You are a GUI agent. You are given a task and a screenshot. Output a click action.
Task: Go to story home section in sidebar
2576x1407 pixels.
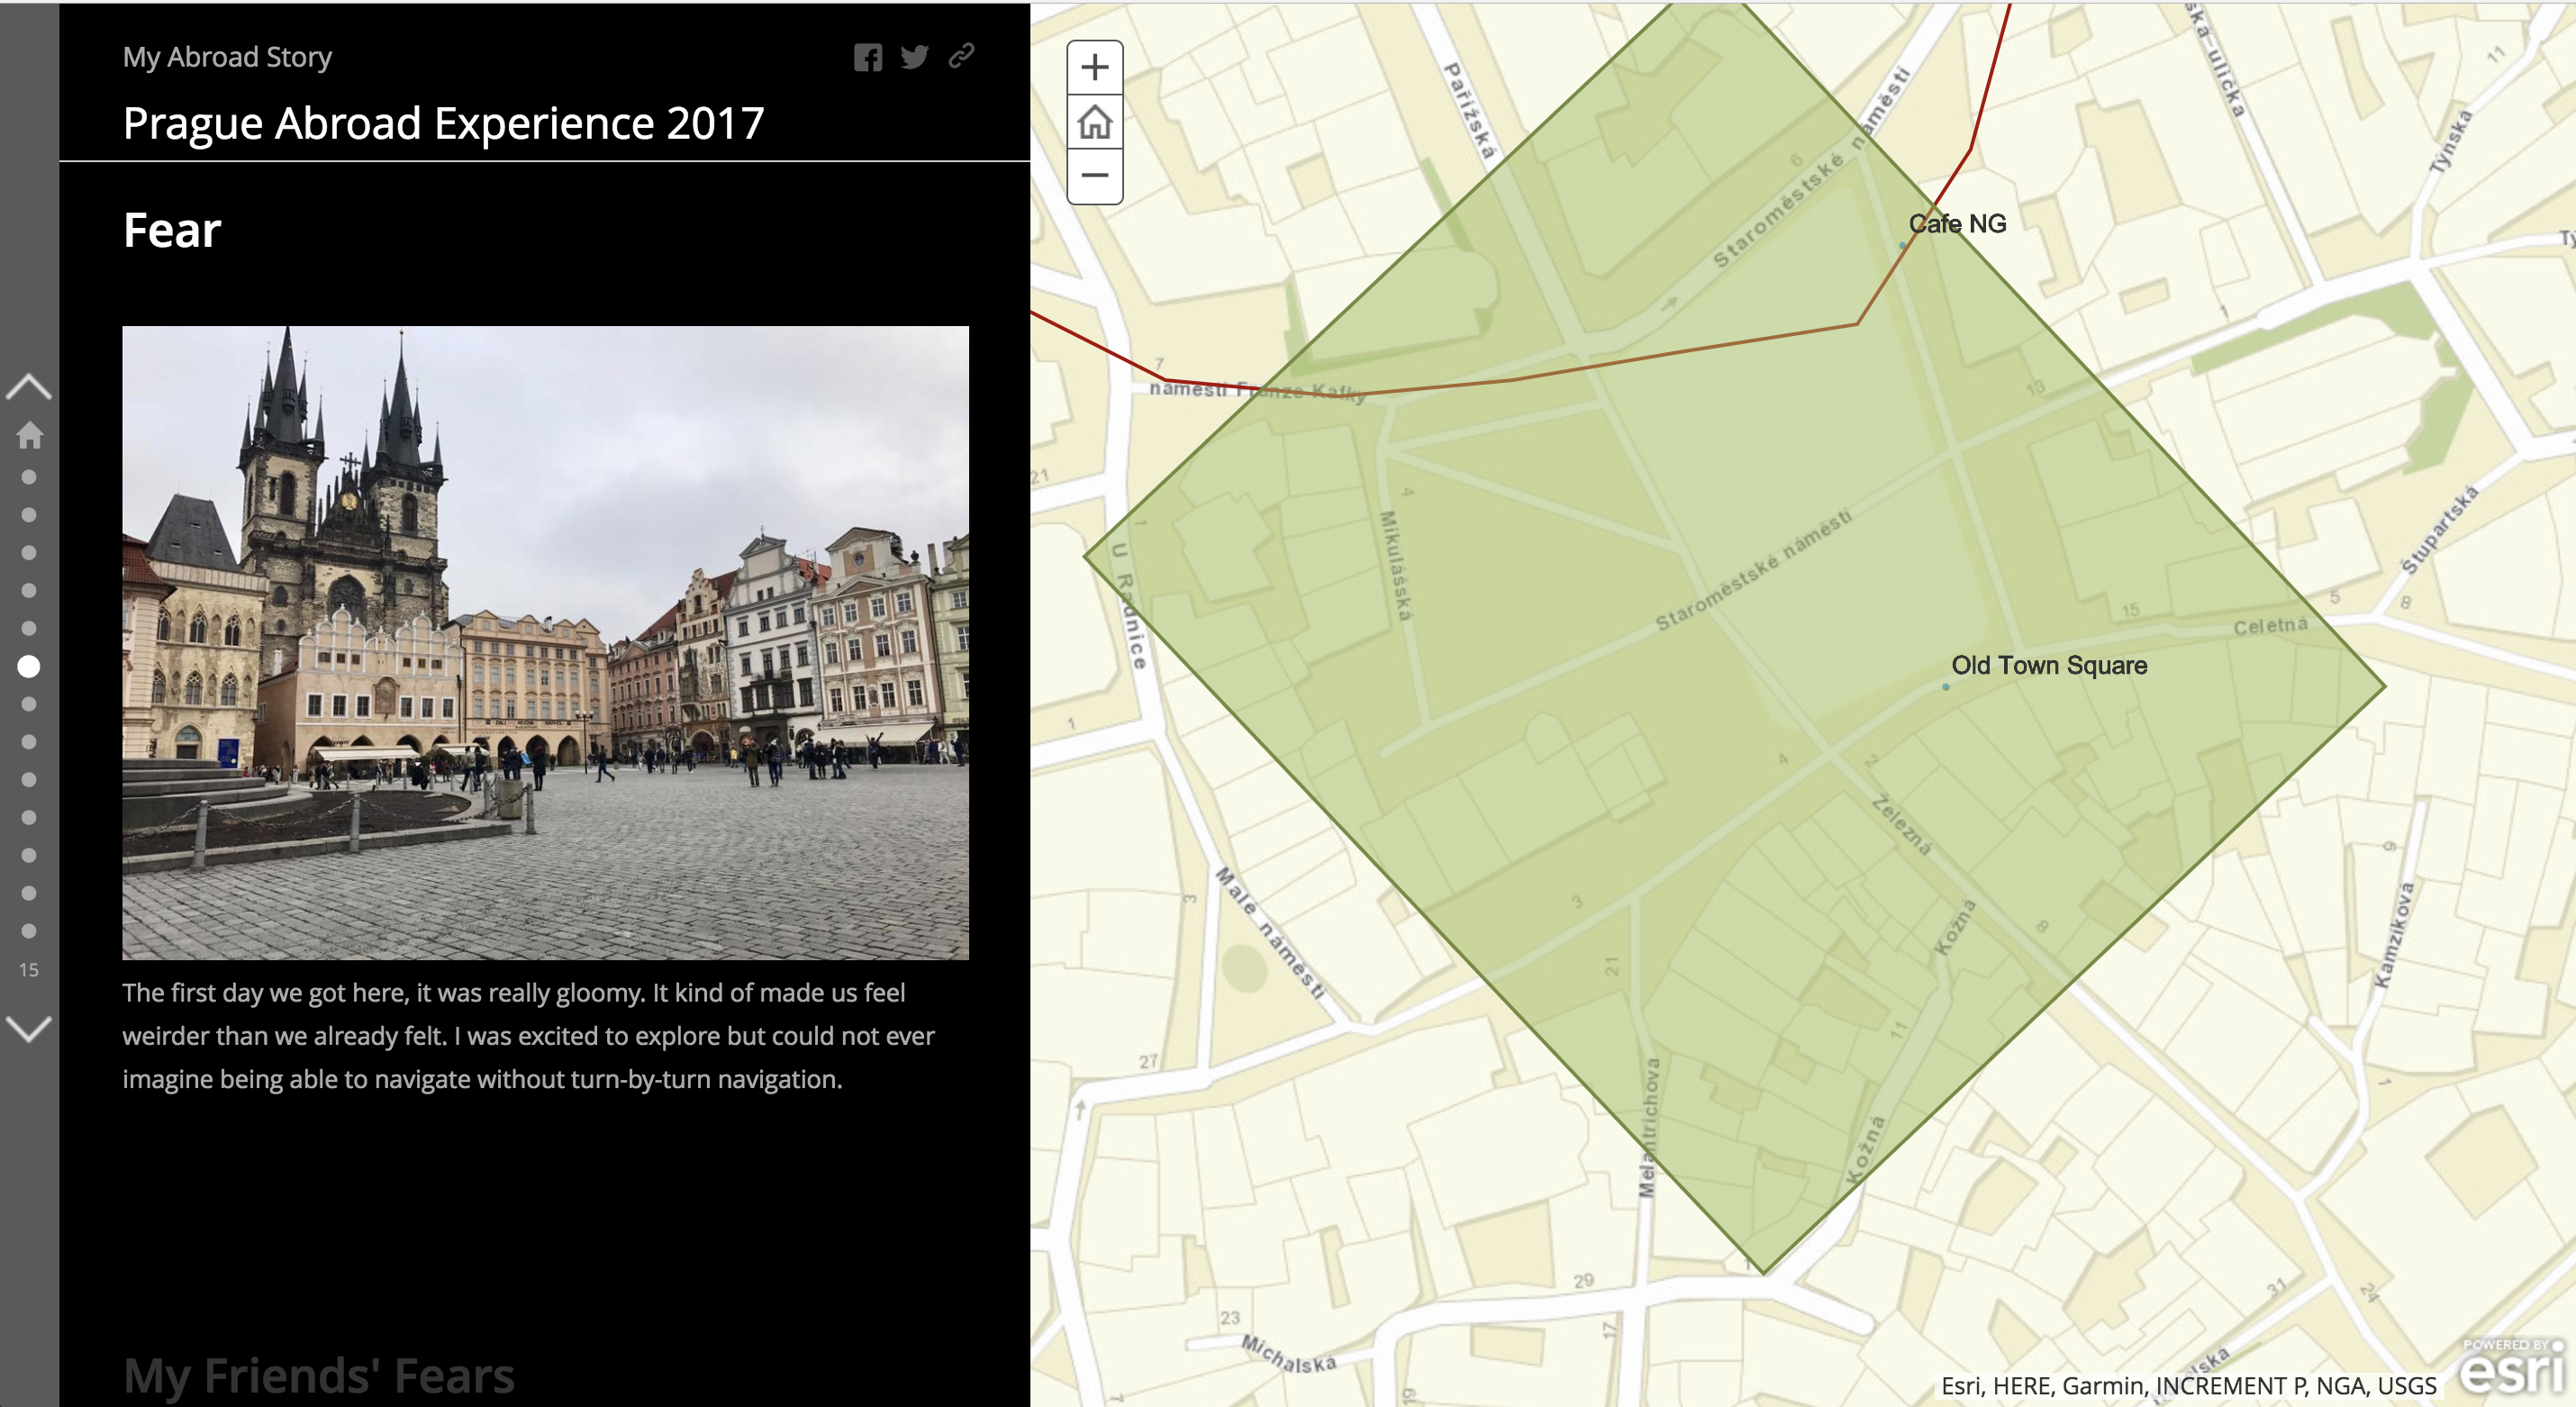point(29,434)
